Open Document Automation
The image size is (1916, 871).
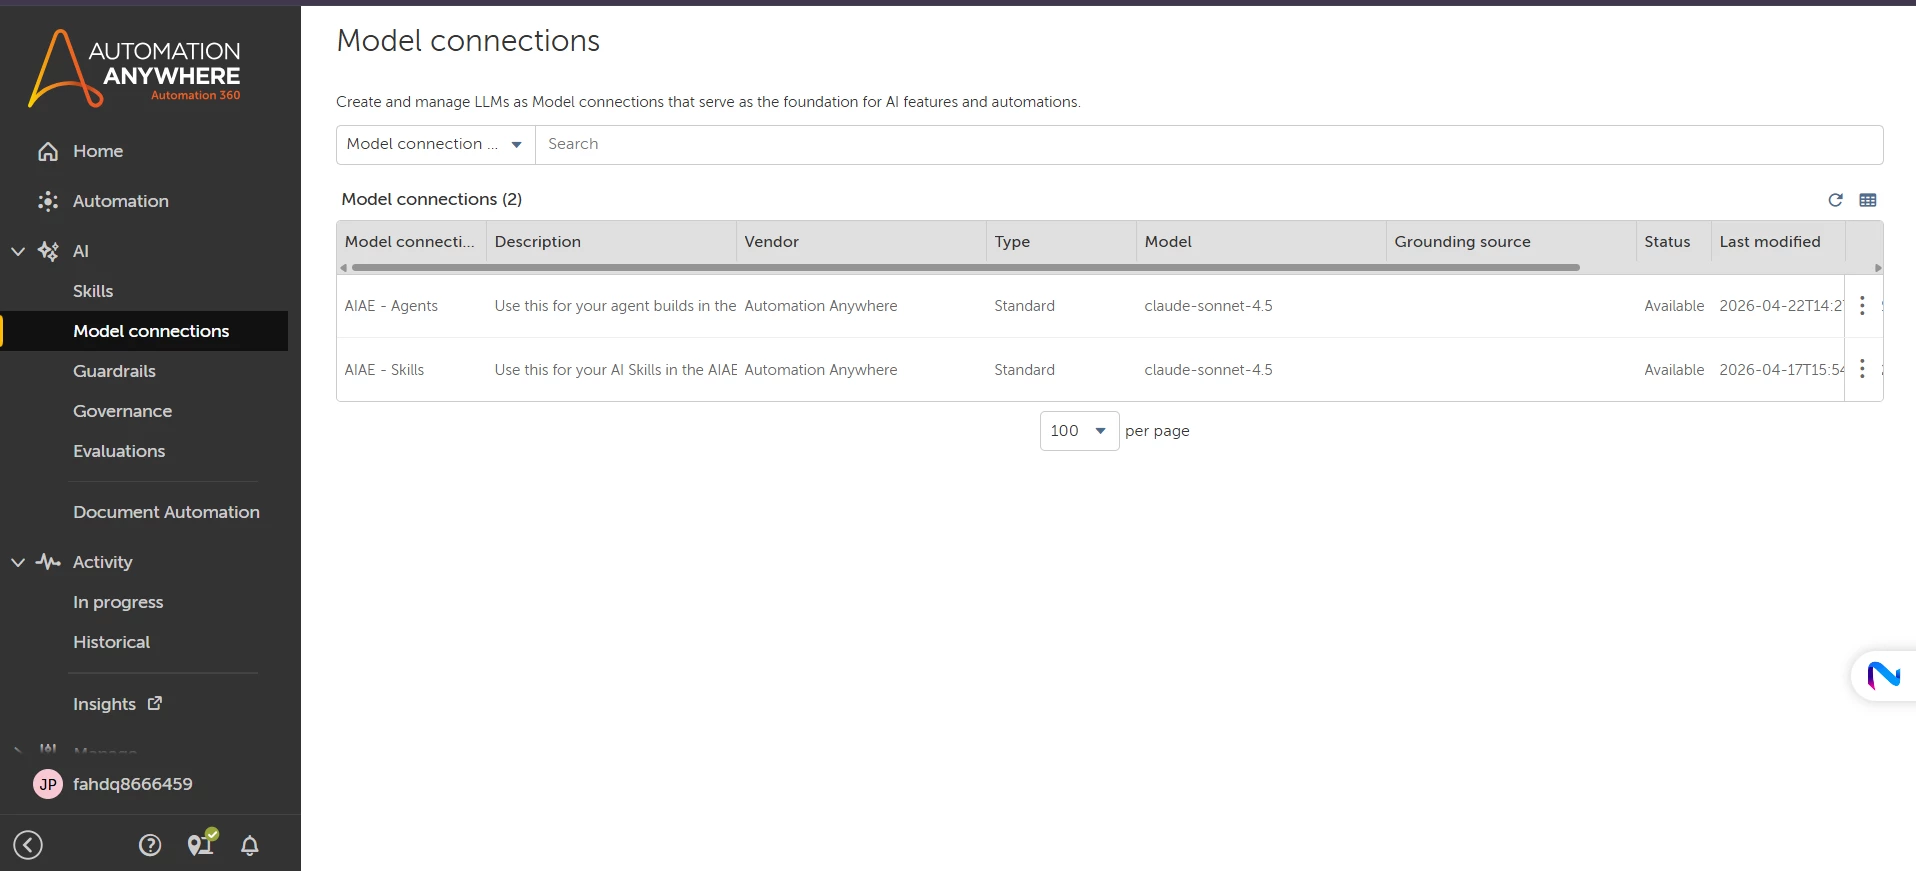pyautogui.click(x=166, y=512)
